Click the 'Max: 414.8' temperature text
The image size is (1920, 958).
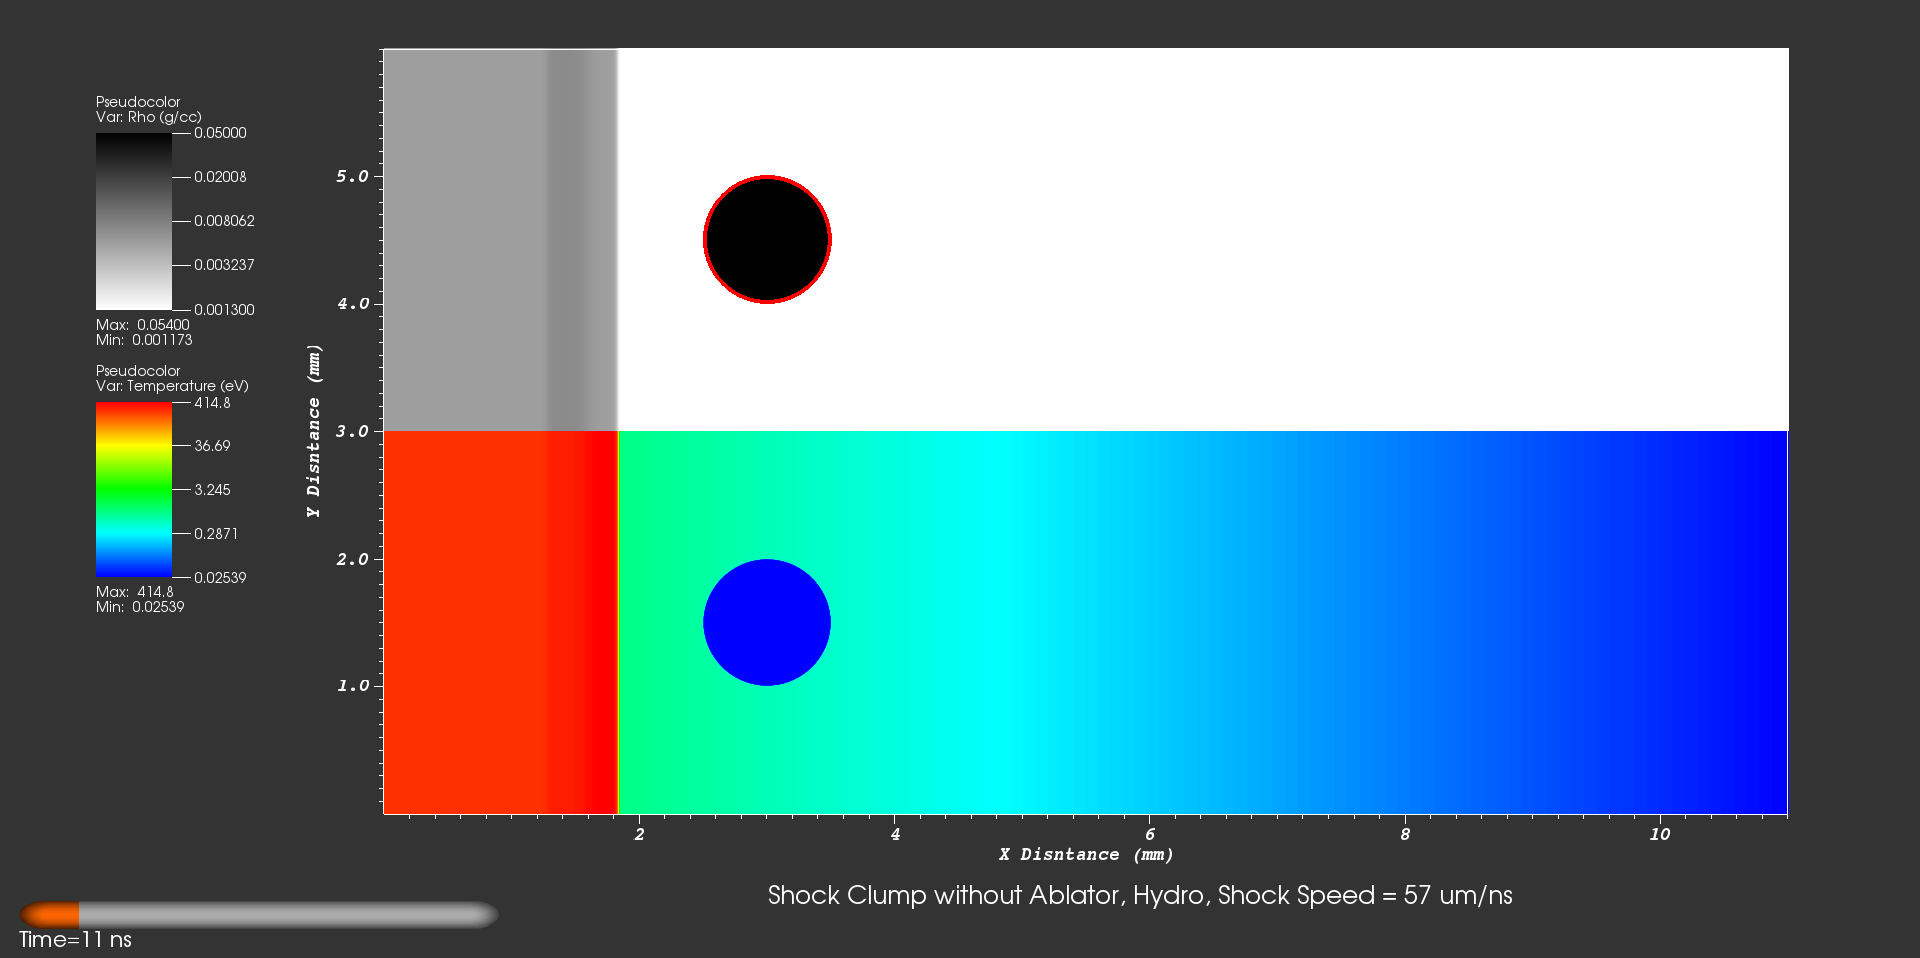135,592
